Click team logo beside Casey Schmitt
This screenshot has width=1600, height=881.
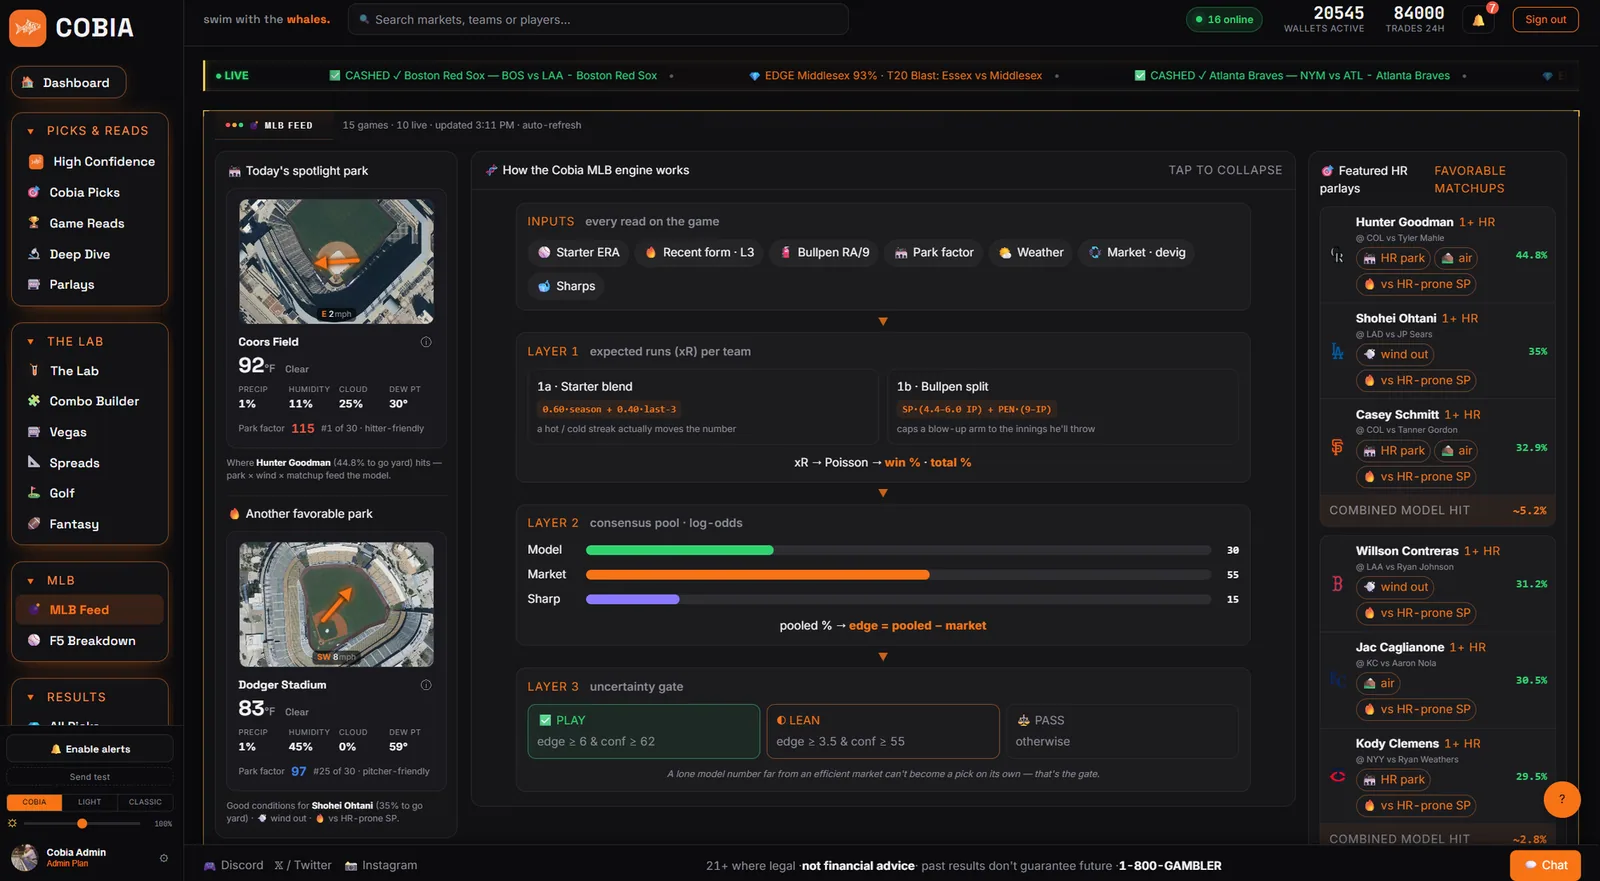(1337, 448)
